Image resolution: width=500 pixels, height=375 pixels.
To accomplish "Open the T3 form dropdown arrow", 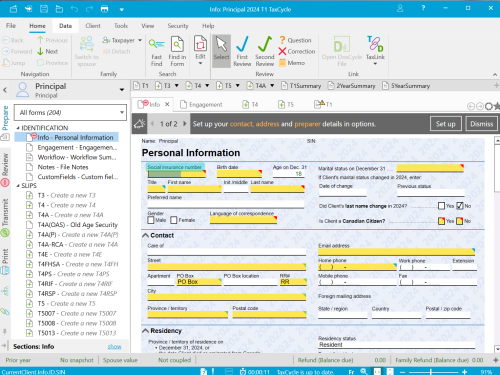I will [177, 86].
